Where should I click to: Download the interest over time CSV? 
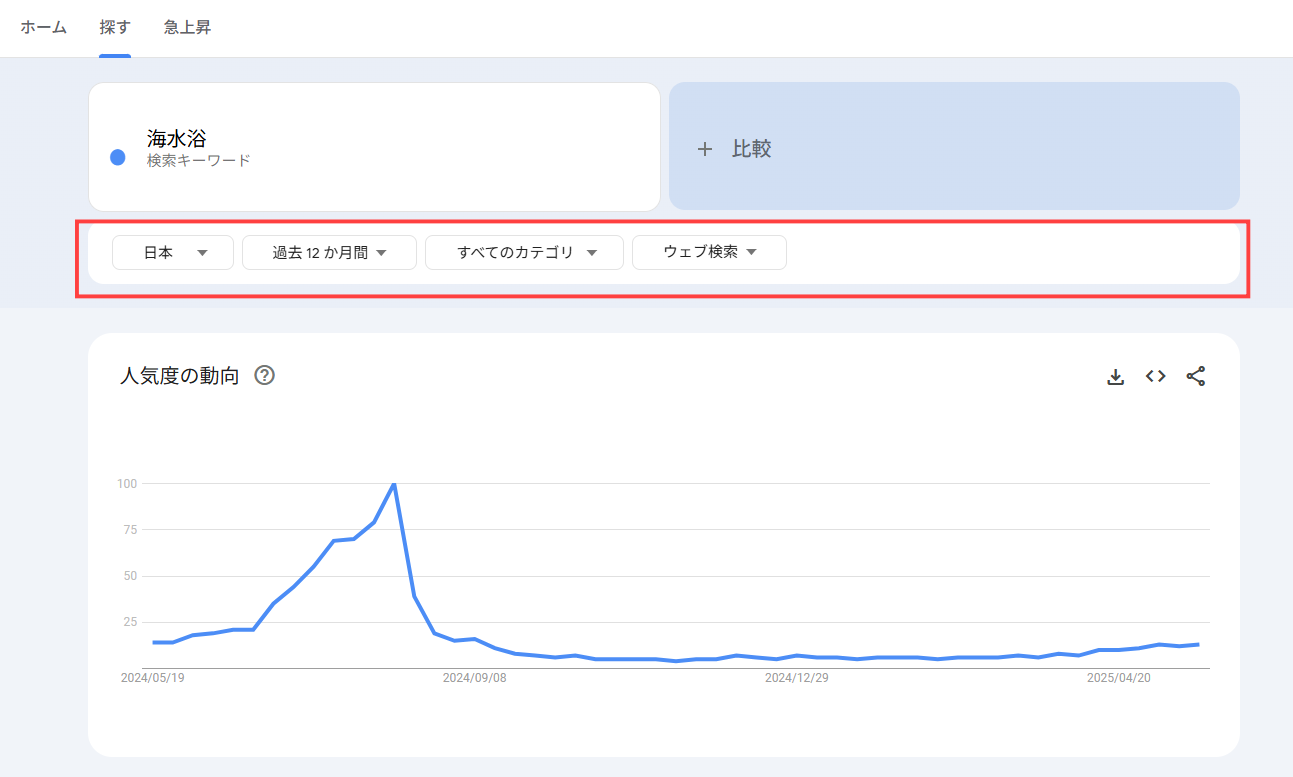[1116, 377]
